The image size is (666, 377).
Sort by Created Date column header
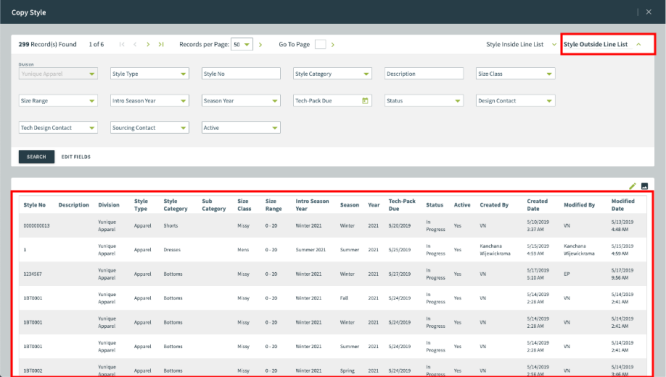point(537,205)
